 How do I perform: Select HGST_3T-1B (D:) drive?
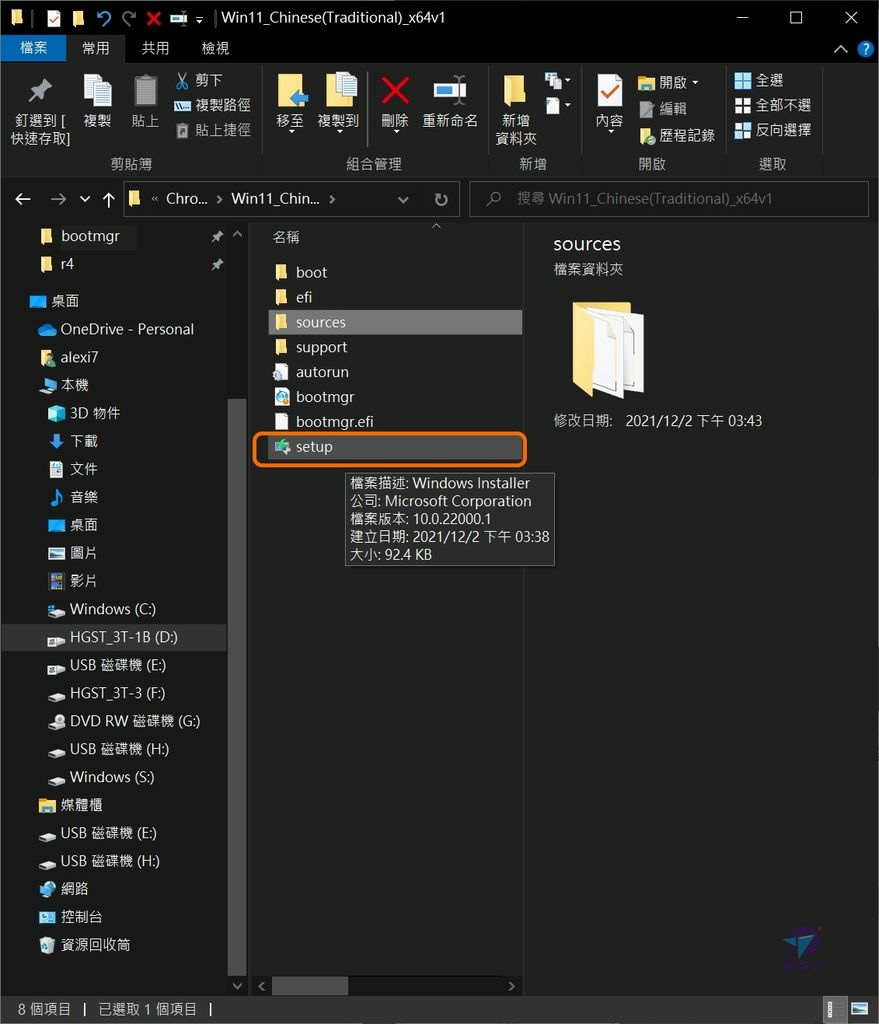[113, 637]
